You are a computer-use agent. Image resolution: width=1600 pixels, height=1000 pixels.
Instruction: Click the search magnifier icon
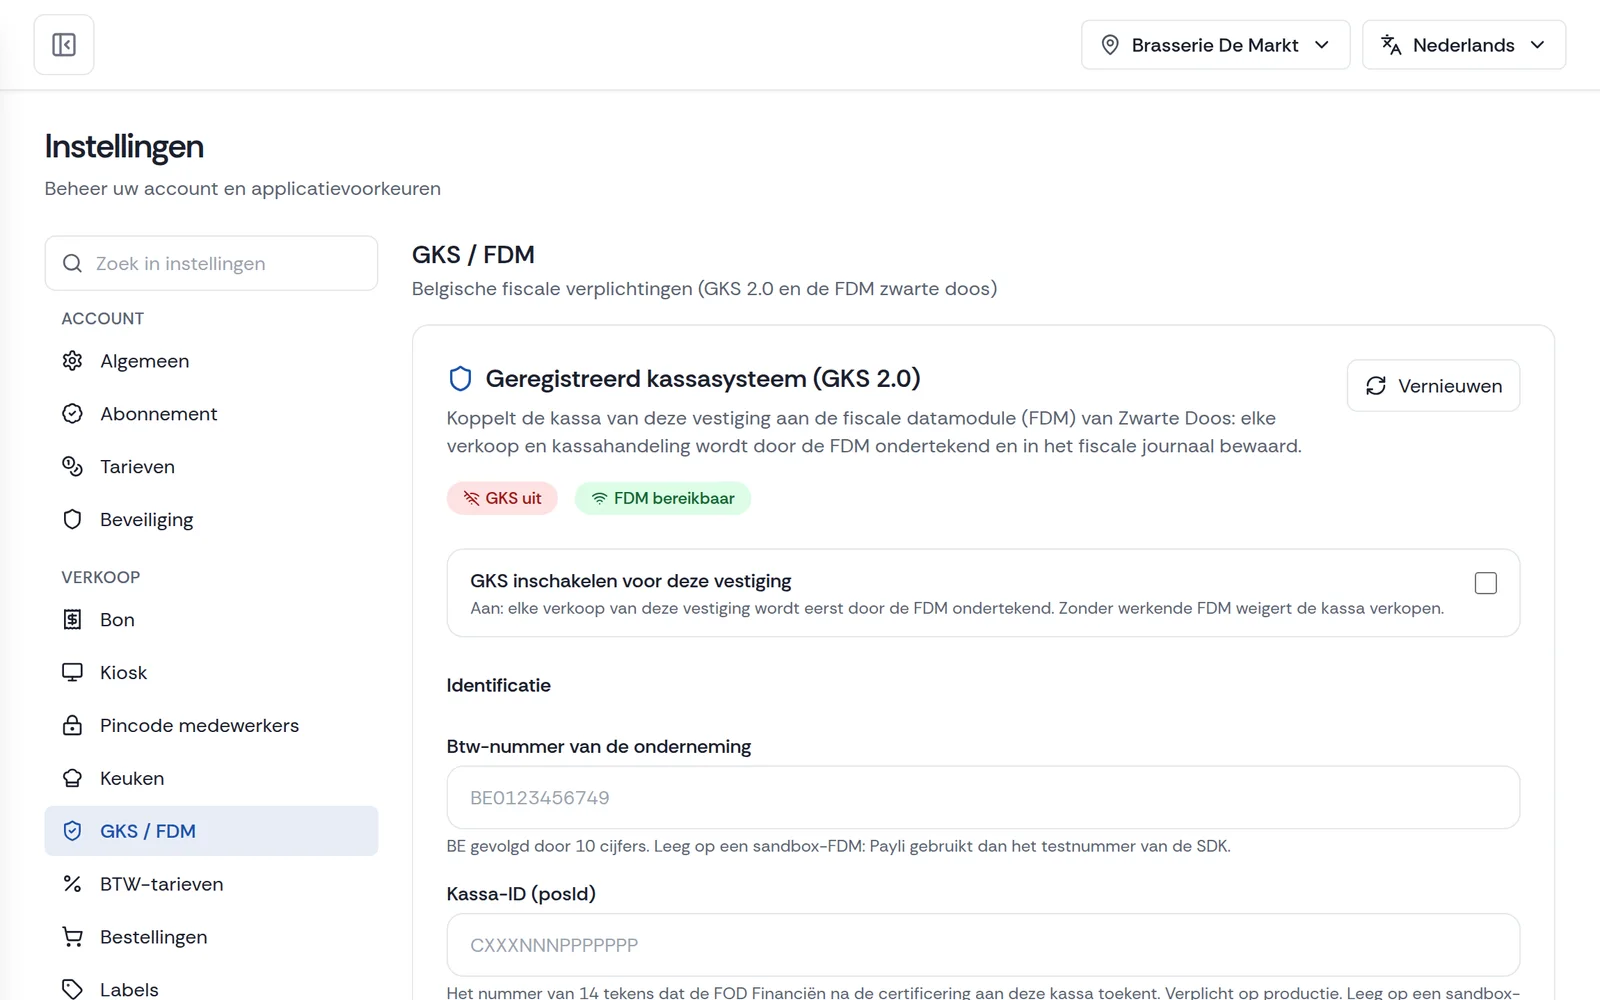72,263
